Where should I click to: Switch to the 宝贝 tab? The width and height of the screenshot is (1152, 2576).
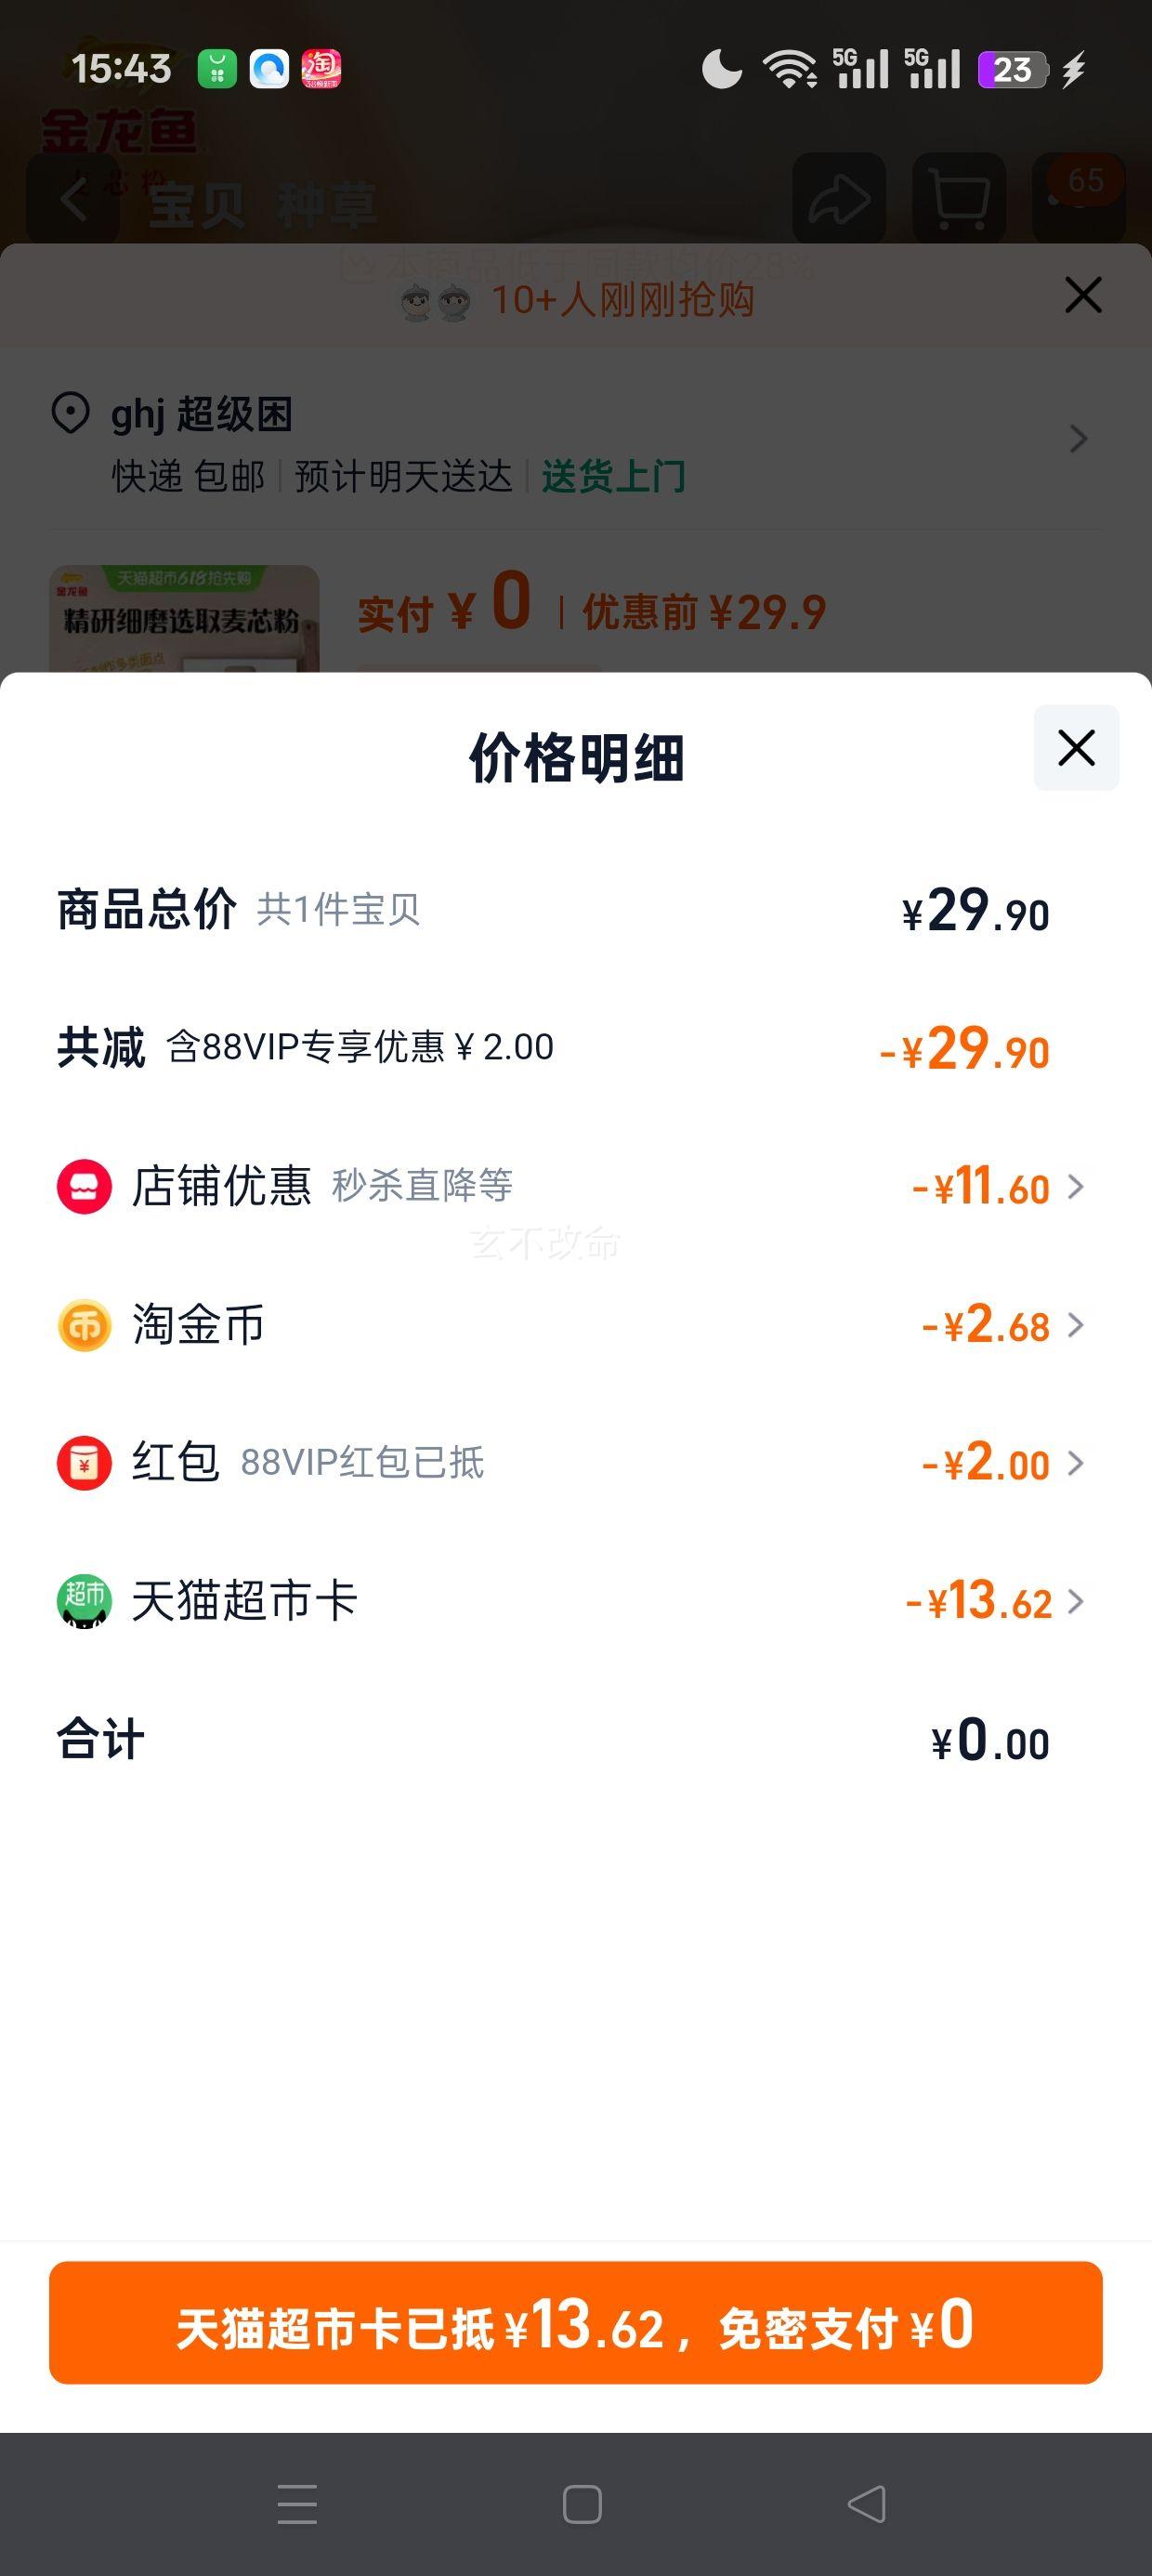pyautogui.click(x=196, y=205)
